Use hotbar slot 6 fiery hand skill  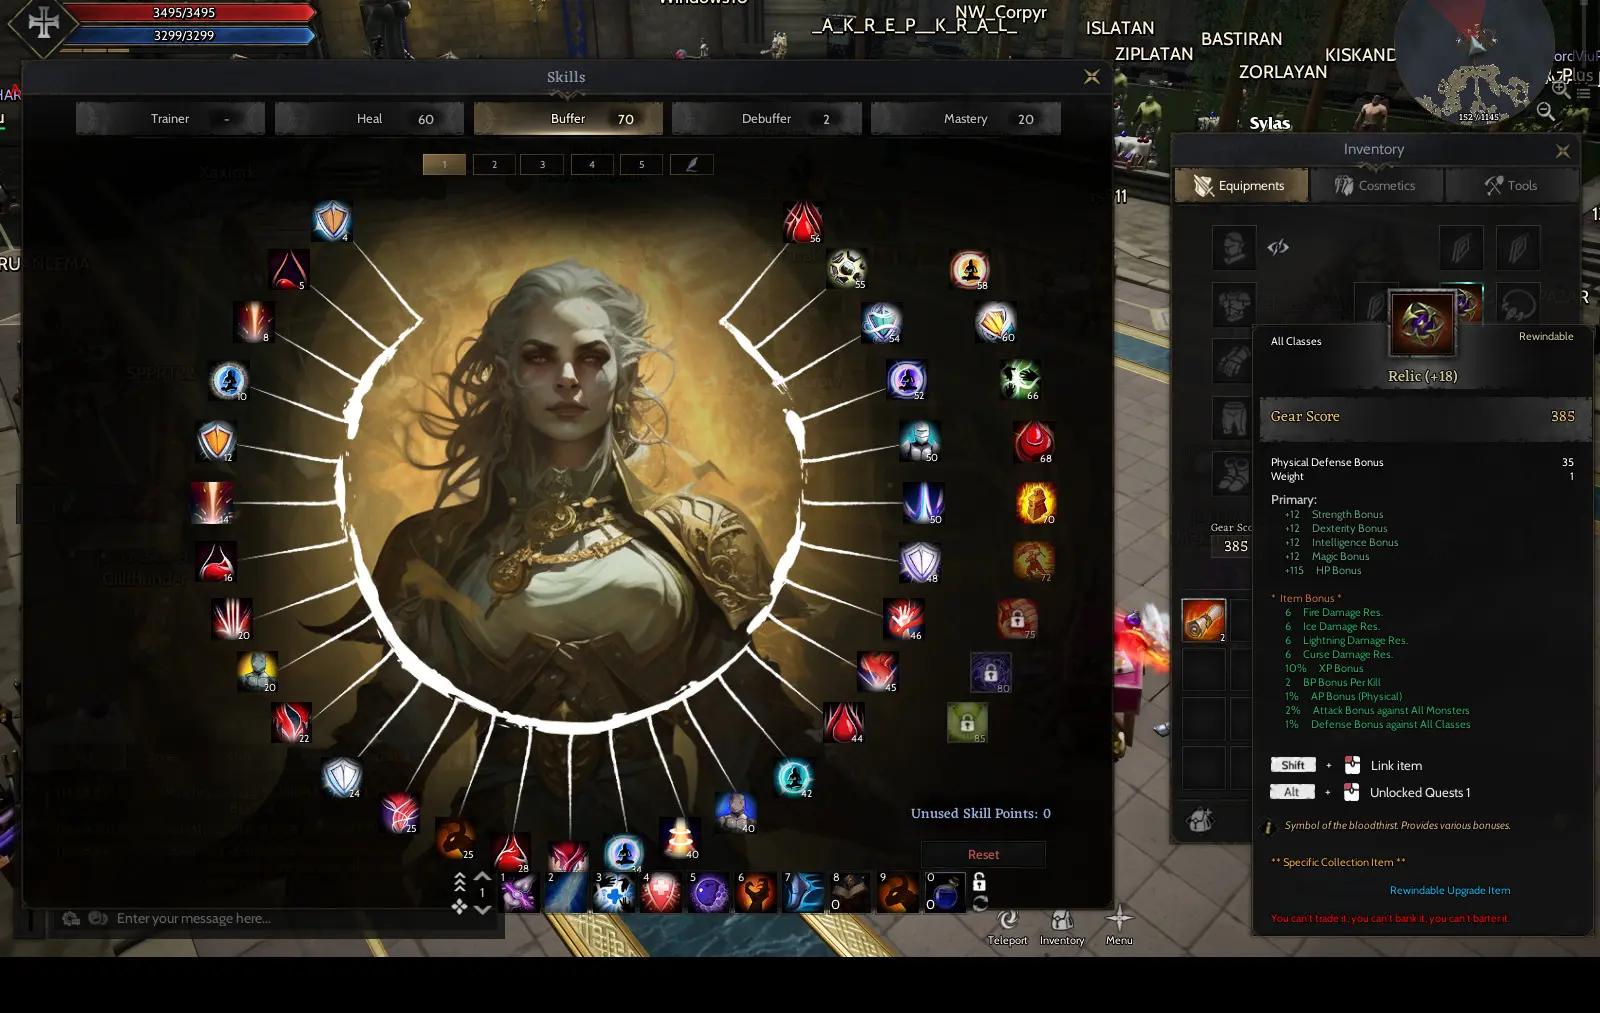tap(756, 893)
